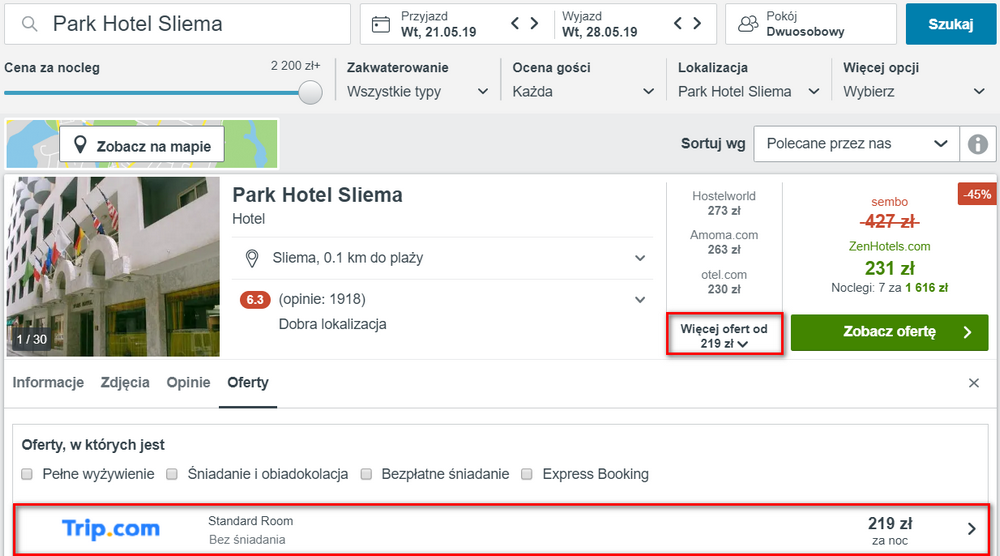Close the offers panel with X
Viewport: 1000px width, 556px height.
pos(974,383)
